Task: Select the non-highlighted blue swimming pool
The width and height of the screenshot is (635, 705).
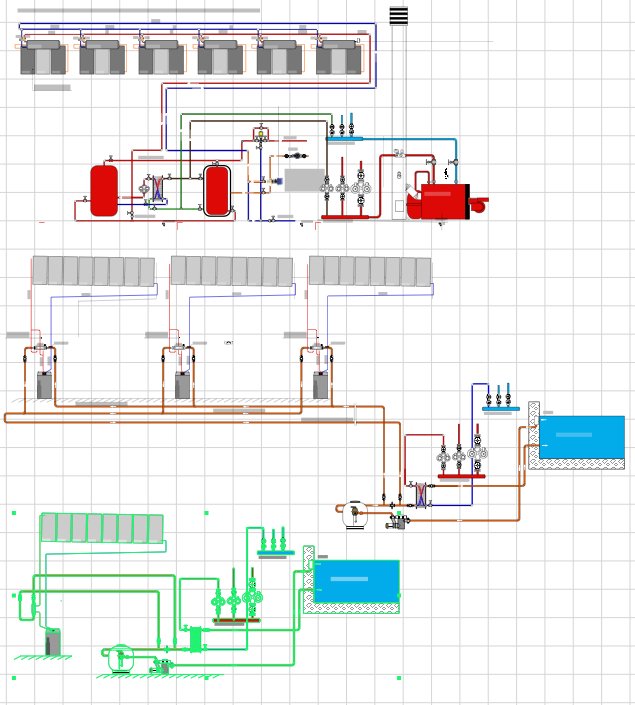Action: coord(581,437)
